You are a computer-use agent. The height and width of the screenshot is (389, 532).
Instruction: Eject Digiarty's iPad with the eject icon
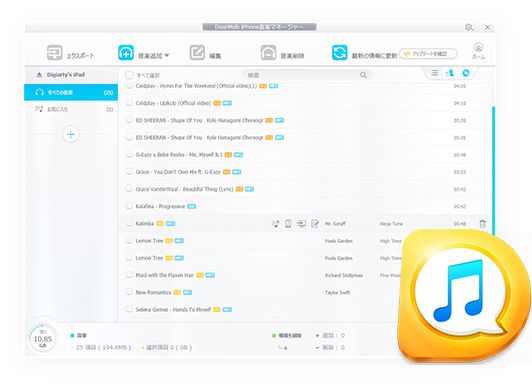click(39, 75)
